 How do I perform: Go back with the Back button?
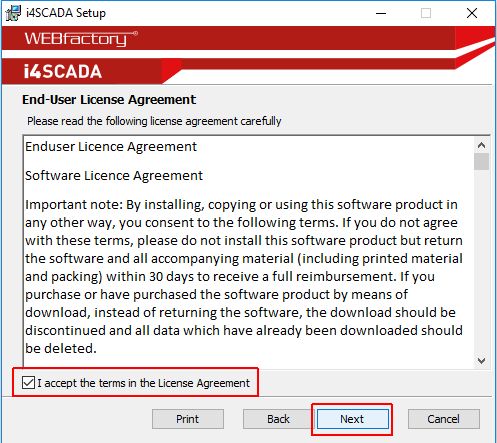278,419
